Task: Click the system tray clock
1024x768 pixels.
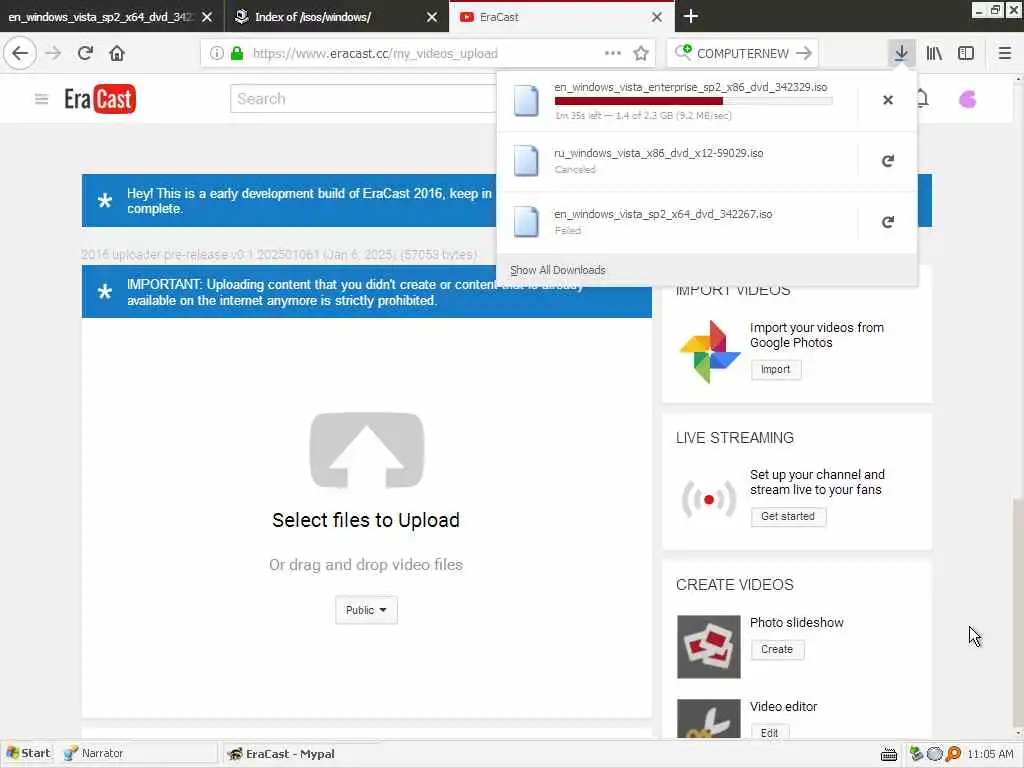Action: tap(990, 754)
